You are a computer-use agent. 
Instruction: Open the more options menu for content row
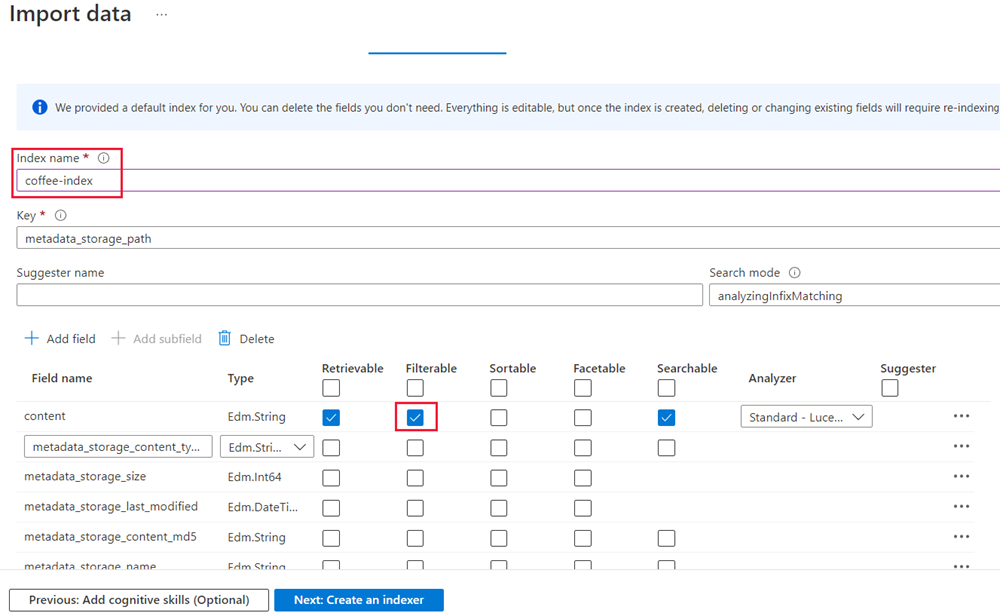point(961,416)
